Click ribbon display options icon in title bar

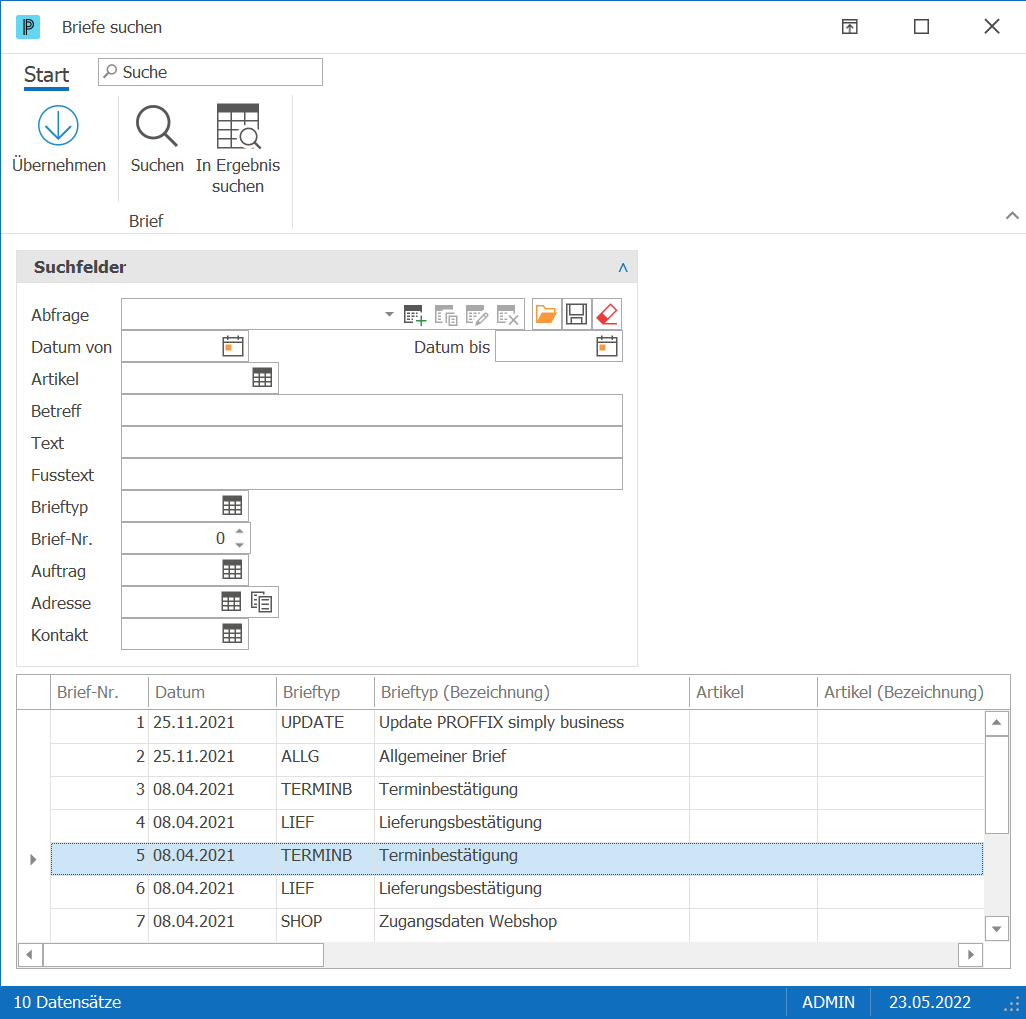[849, 27]
